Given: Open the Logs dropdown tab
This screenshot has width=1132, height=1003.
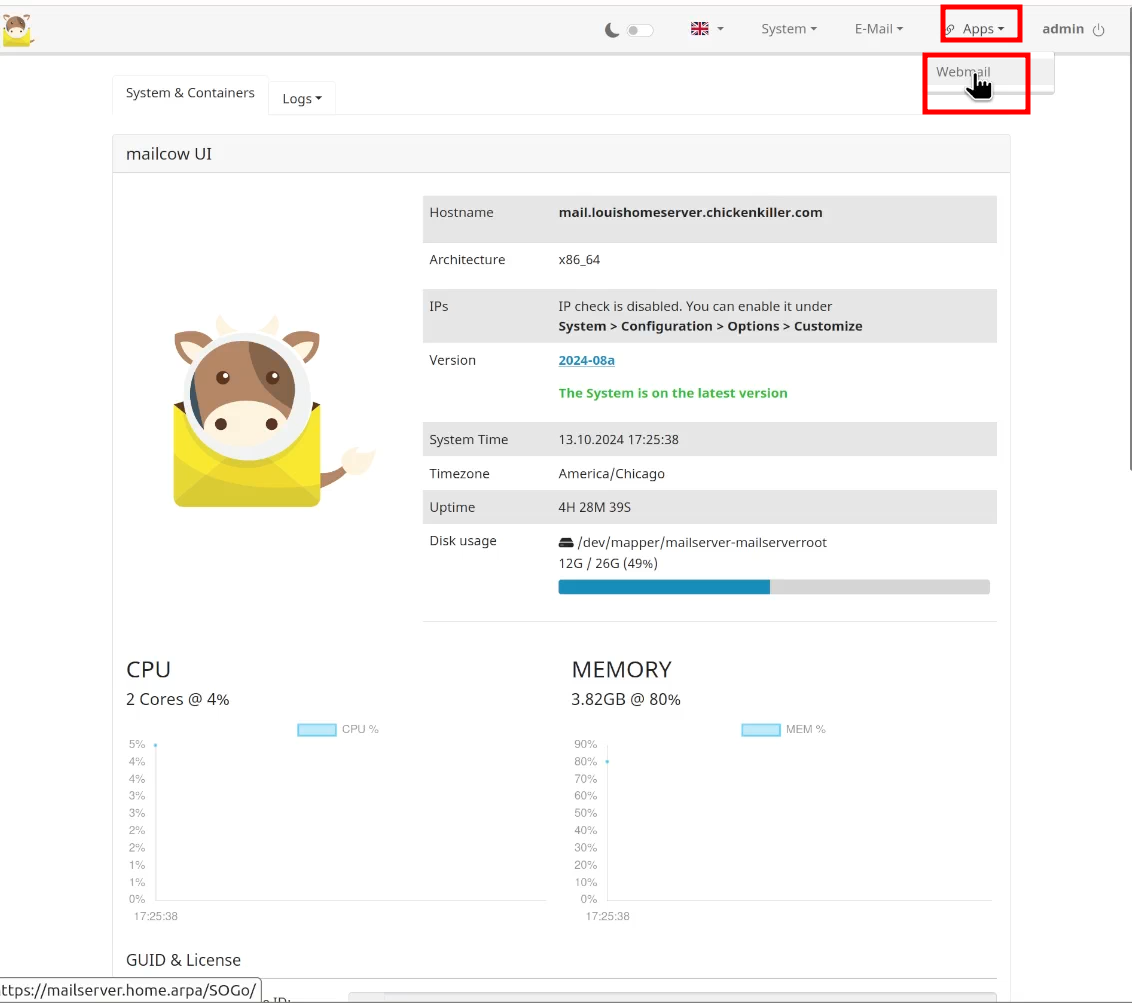Looking at the screenshot, I should (302, 98).
